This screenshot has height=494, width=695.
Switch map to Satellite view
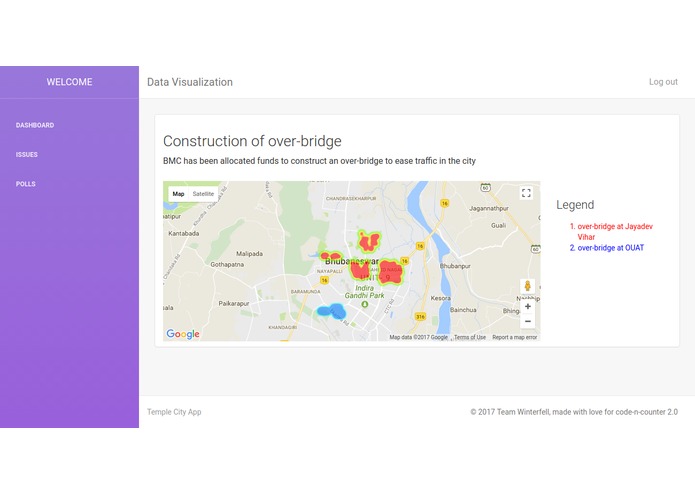pyautogui.click(x=203, y=194)
